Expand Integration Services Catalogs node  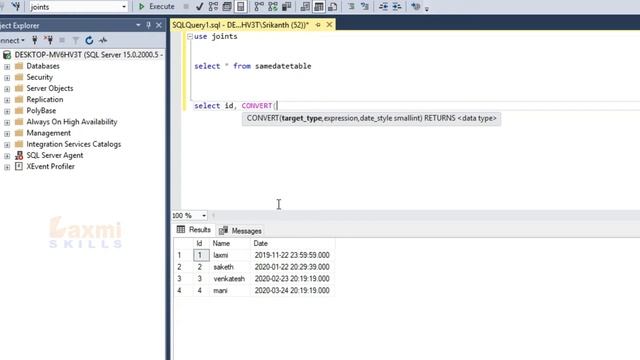click(x=7, y=144)
